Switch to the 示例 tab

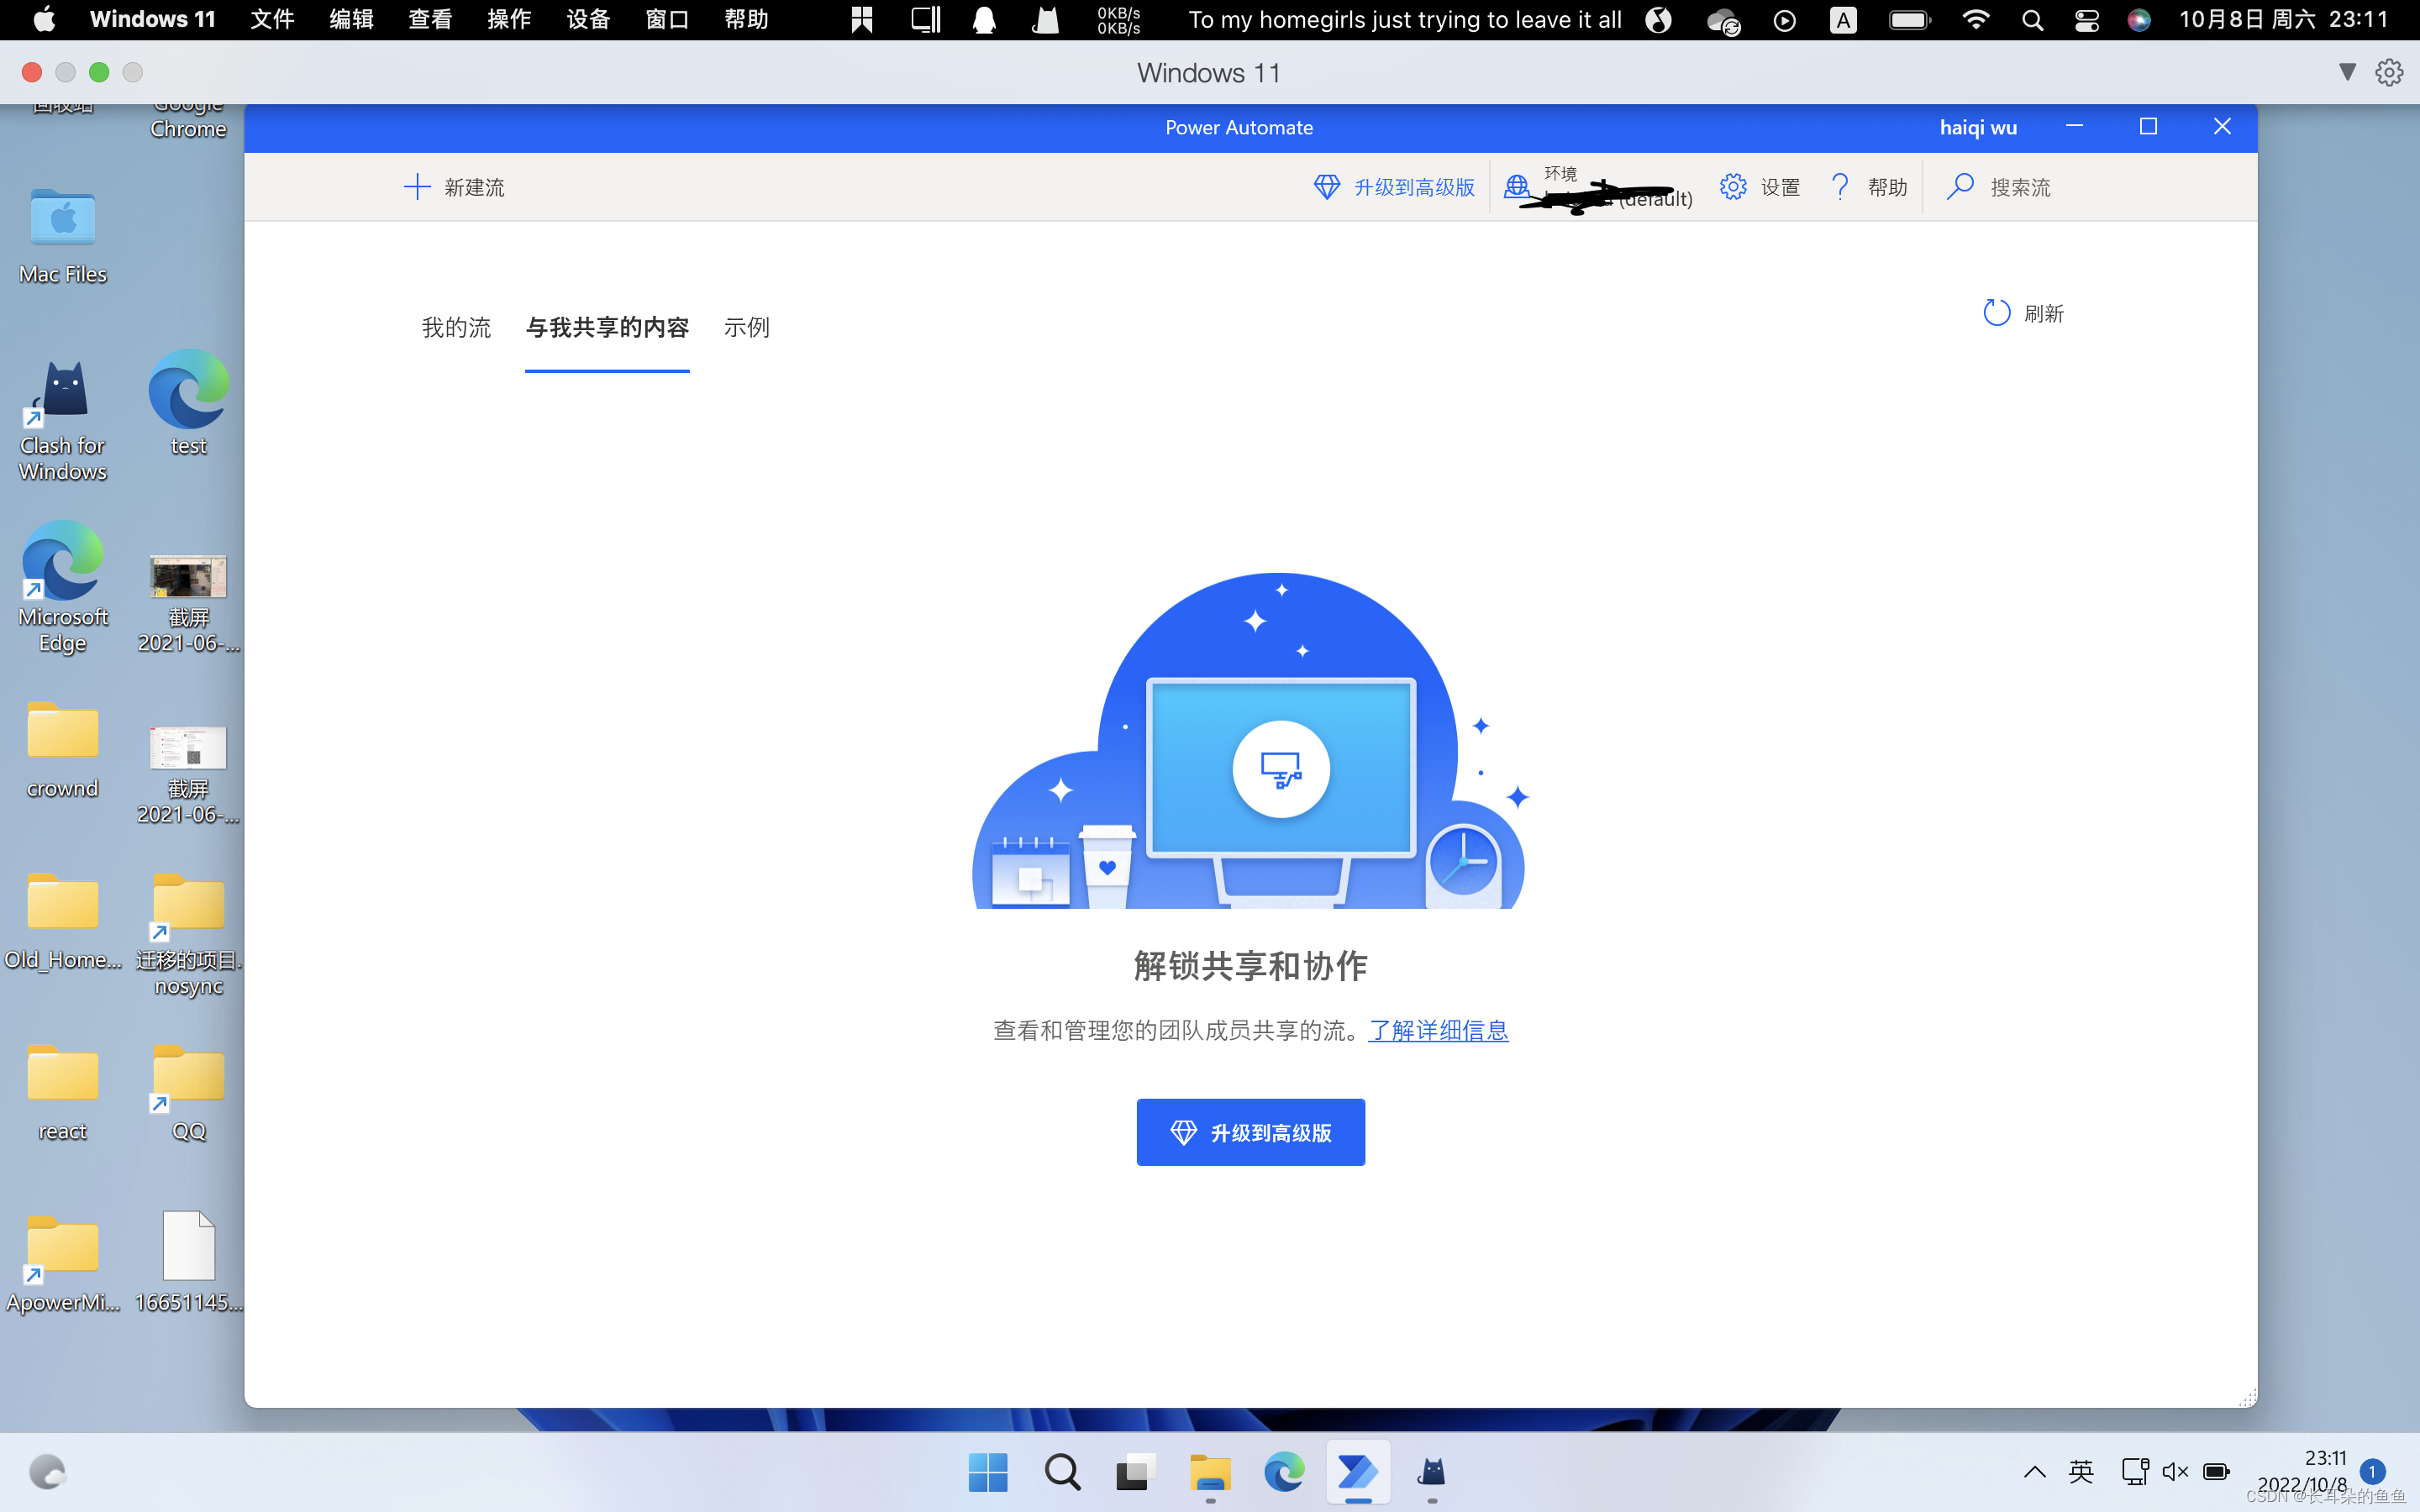[745, 327]
